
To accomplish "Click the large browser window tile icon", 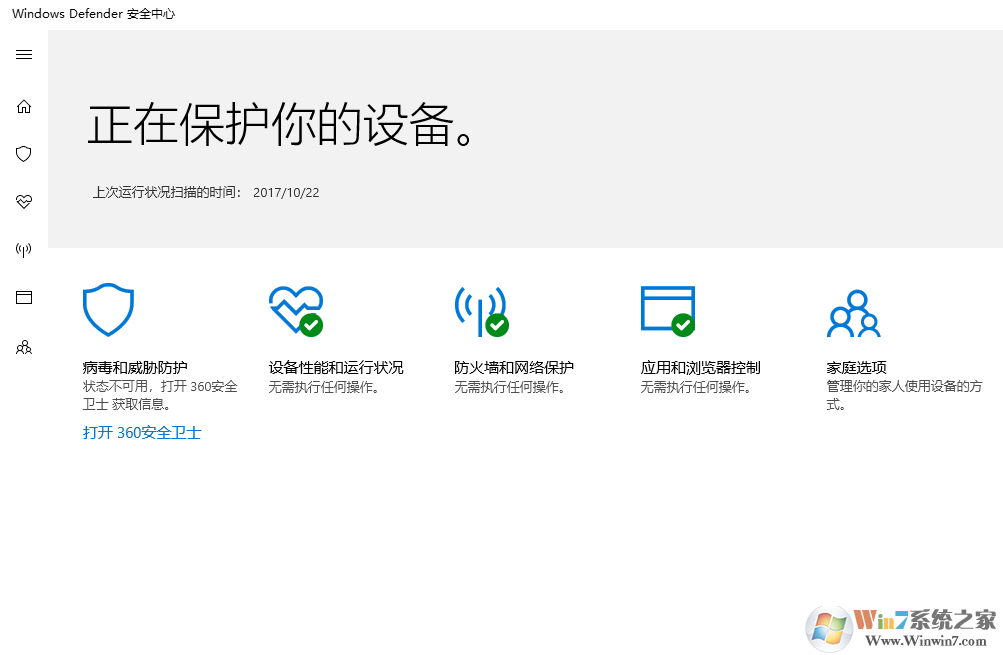I will pyautogui.click(x=667, y=310).
